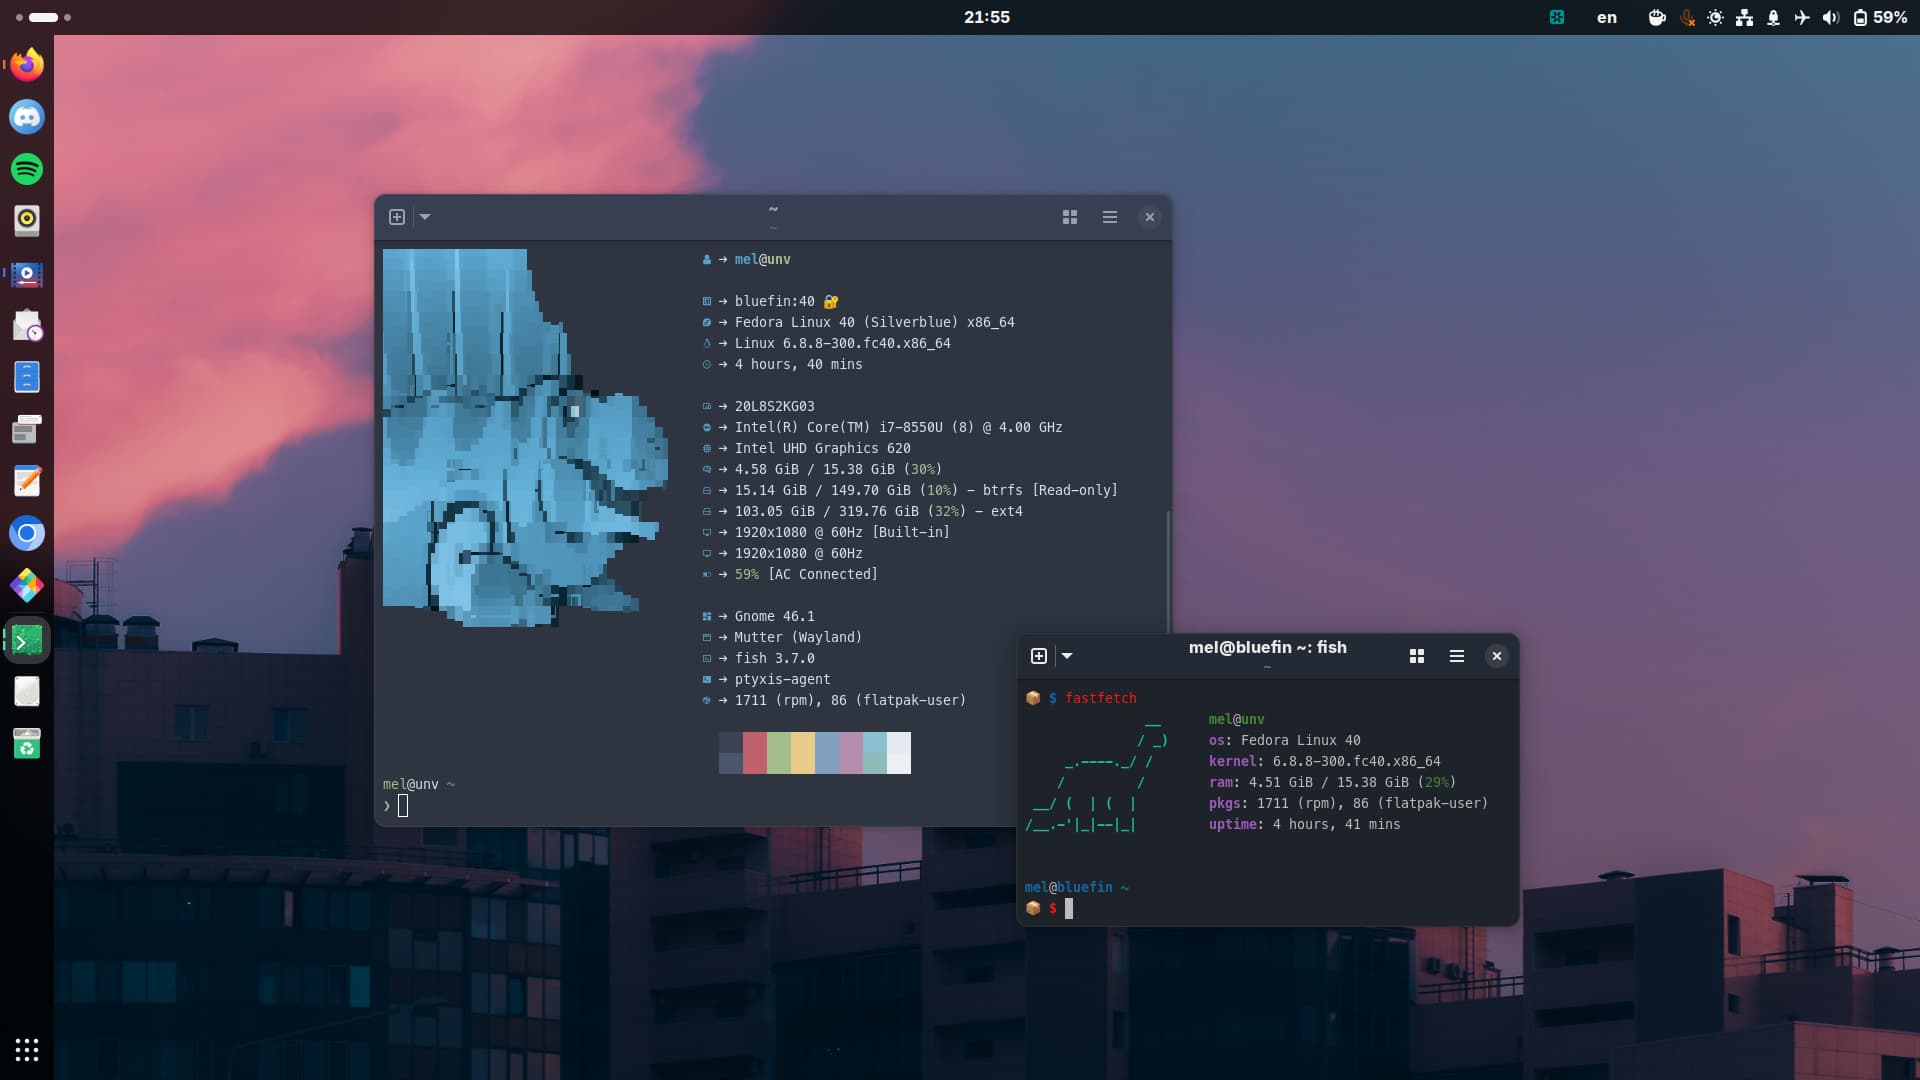Open Discord from the dock
1920x1080 pixels.
[x=27, y=117]
